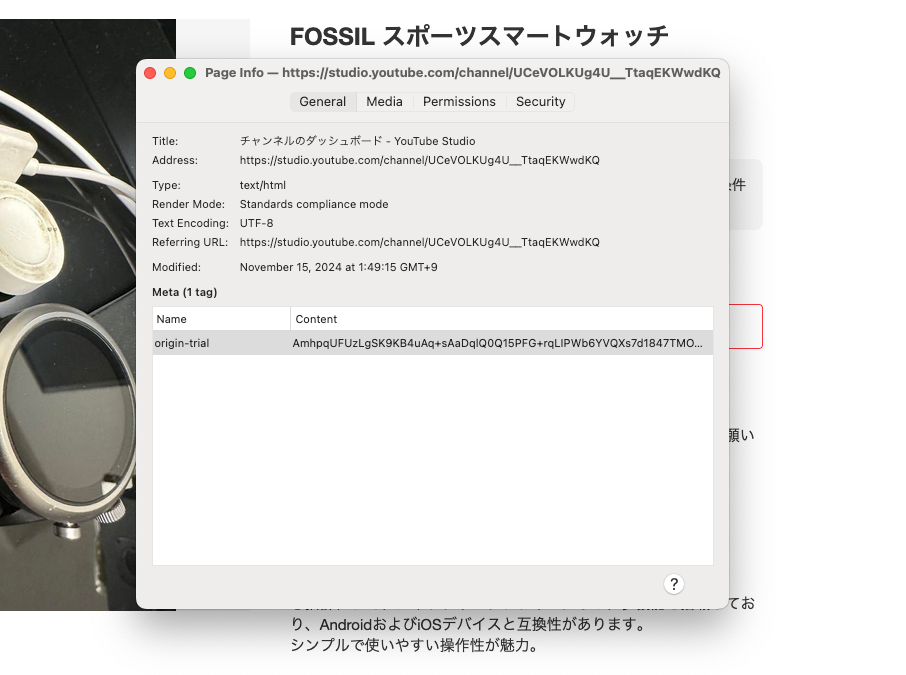Click the UTF-8 encoding value
The width and height of the screenshot is (906, 675).
click(x=257, y=223)
